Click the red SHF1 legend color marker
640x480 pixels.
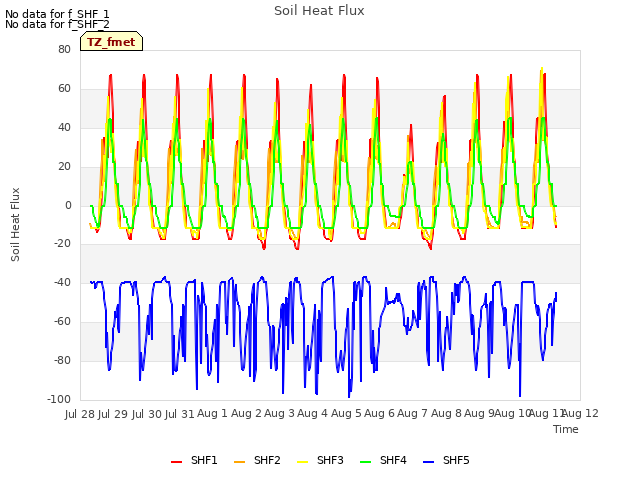(176, 462)
